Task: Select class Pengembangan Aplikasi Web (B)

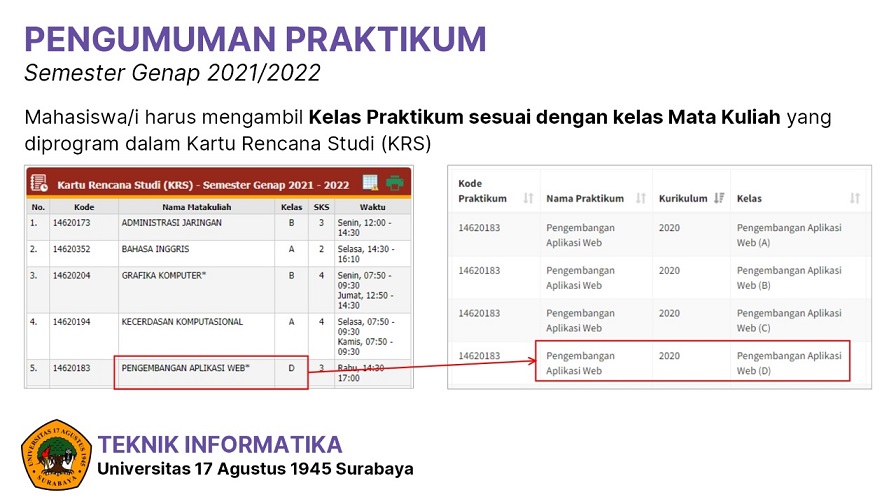Action: coord(789,278)
